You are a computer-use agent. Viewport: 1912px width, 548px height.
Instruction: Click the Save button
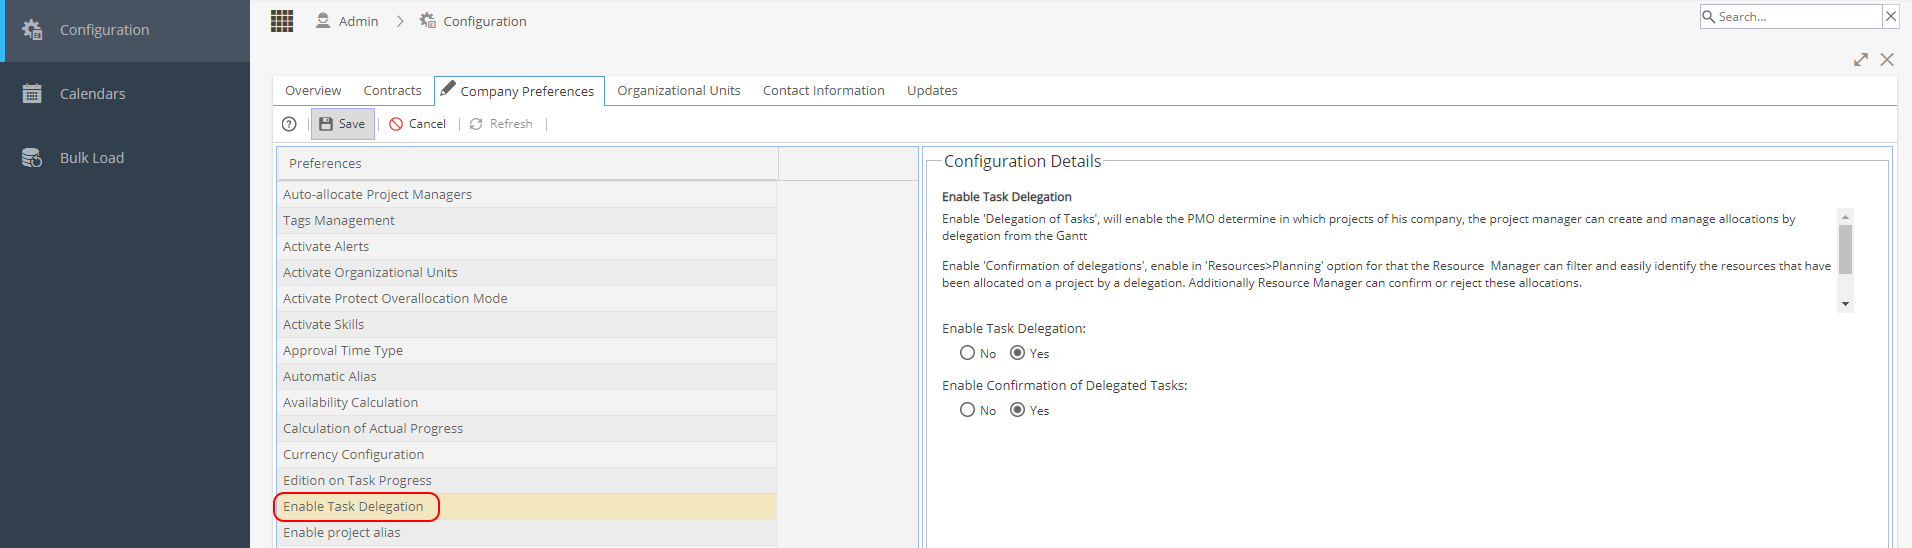[343, 124]
